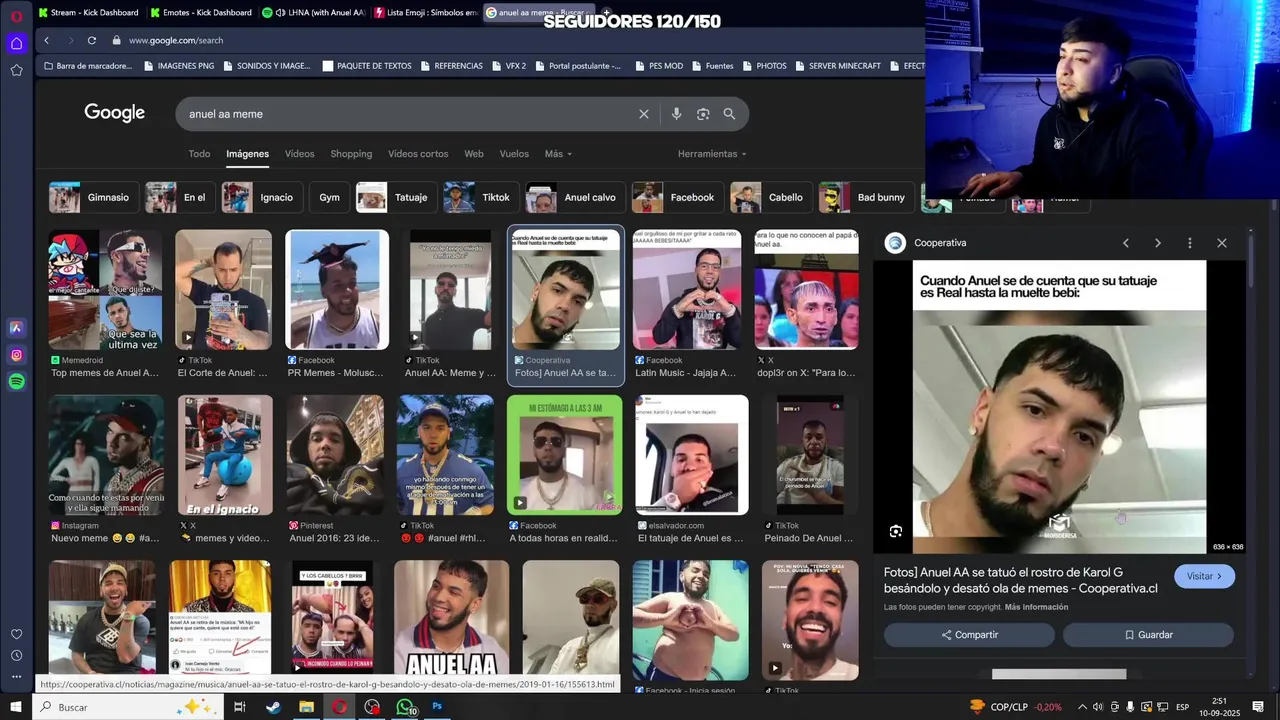Image resolution: width=1280 pixels, height=720 pixels.
Task: Open the preview panel three-dot options
Action: point(1190,243)
